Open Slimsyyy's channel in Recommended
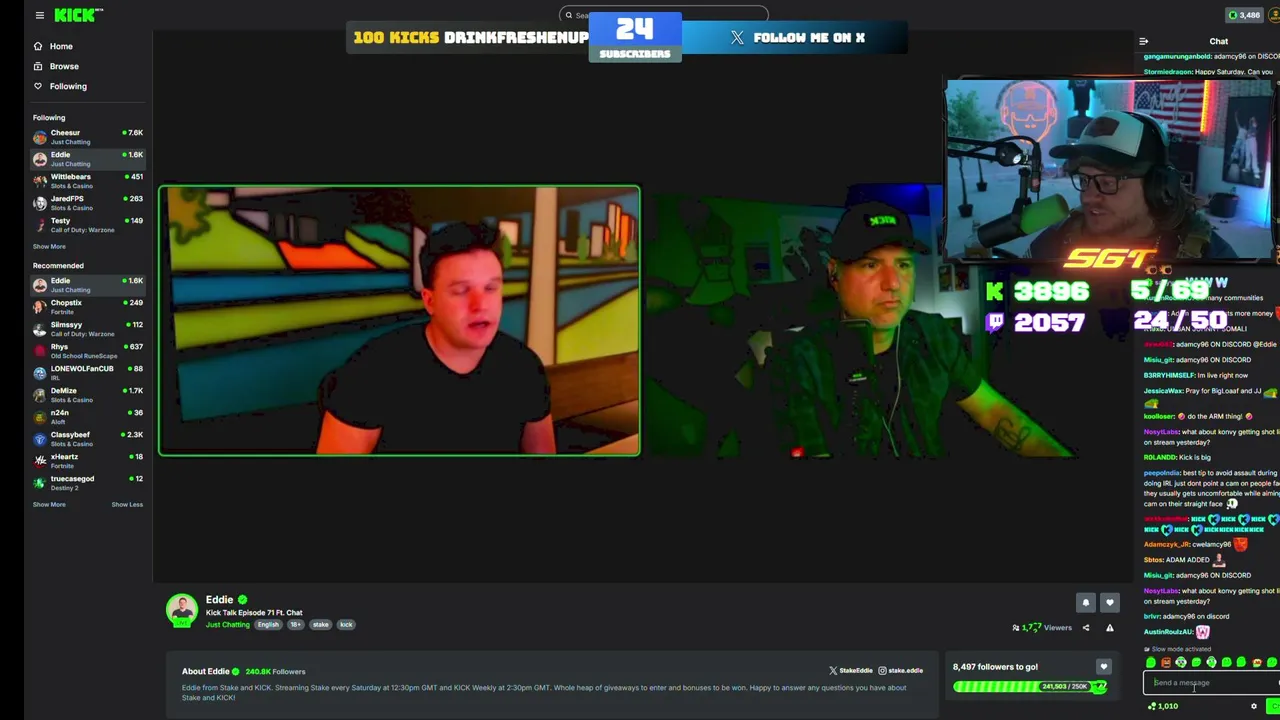The width and height of the screenshot is (1280, 720). (88, 329)
